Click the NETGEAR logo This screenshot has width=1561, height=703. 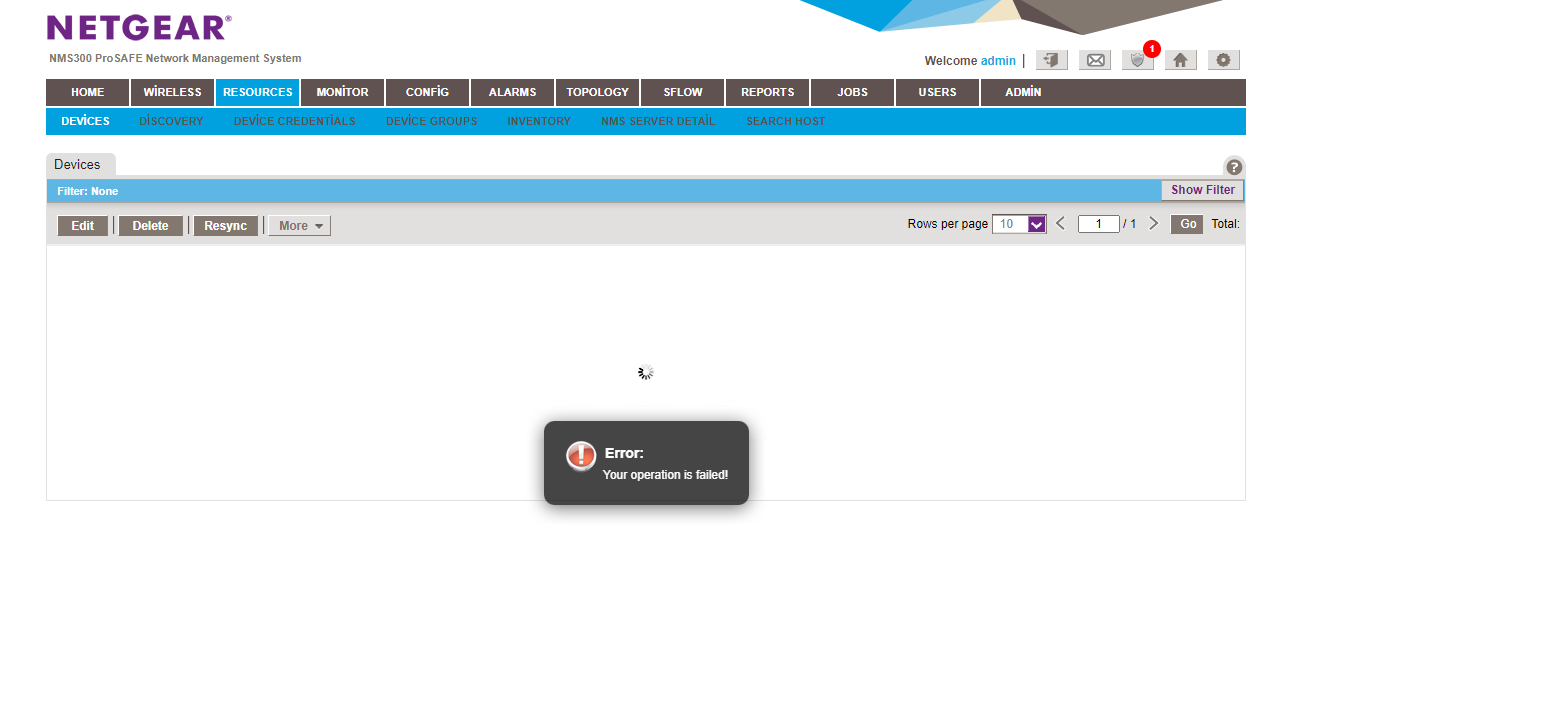pyautogui.click(x=139, y=27)
